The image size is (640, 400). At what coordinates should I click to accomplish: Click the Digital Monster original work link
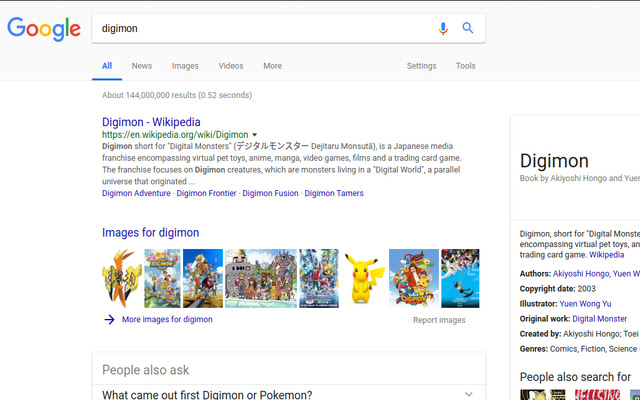600,319
